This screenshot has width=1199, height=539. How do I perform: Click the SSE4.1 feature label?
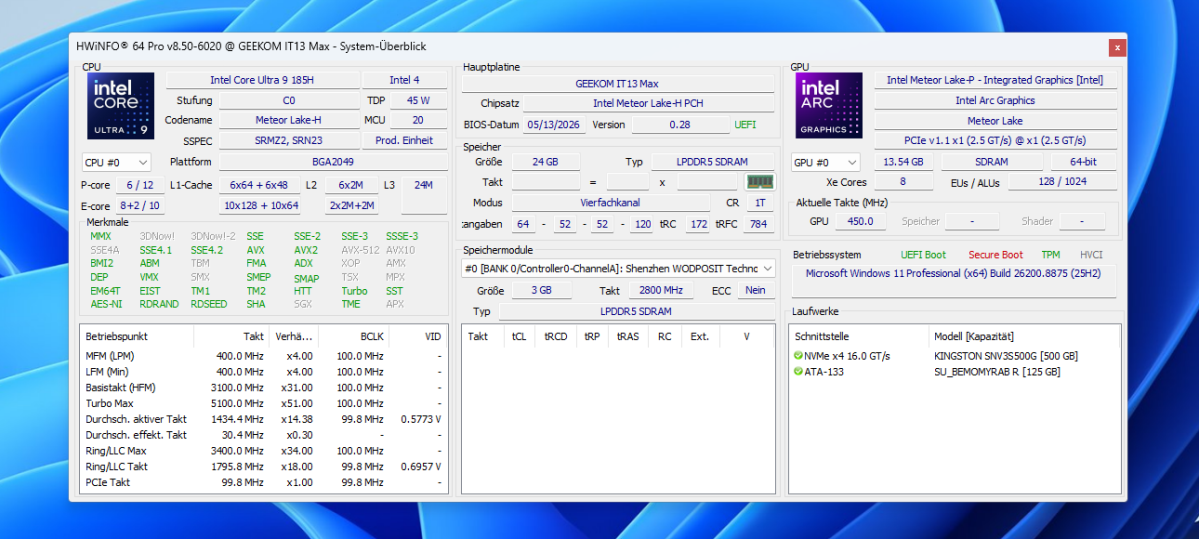tap(156, 250)
